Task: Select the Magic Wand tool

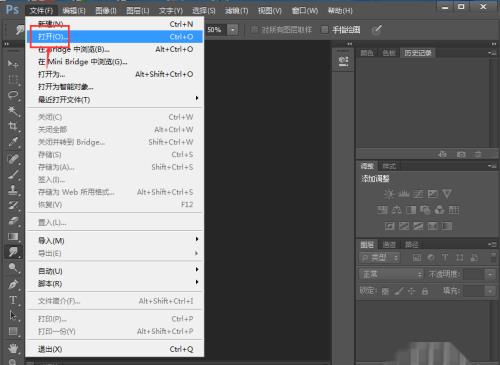Action: click(x=13, y=111)
